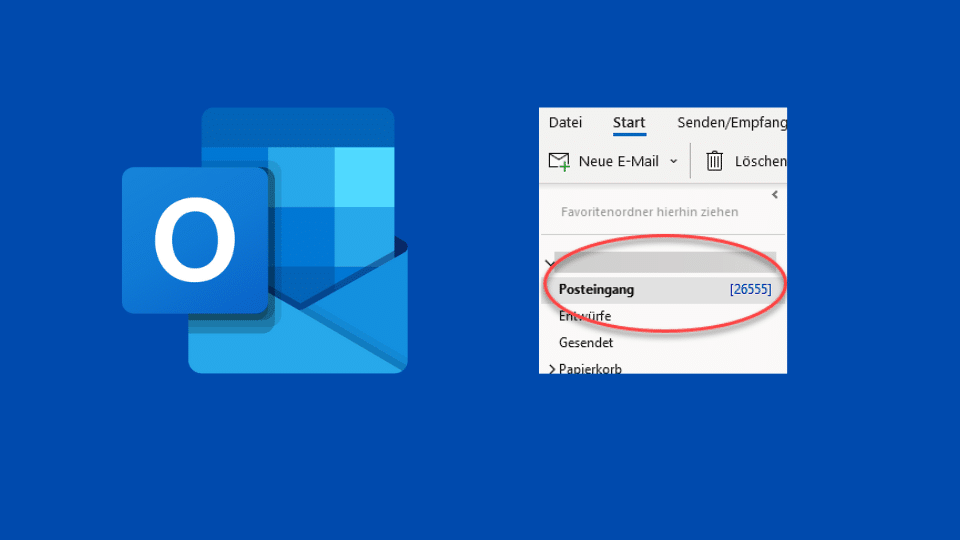Click the Löschen trash can icon
Viewport: 960px width, 540px height.
coord(714,161)
